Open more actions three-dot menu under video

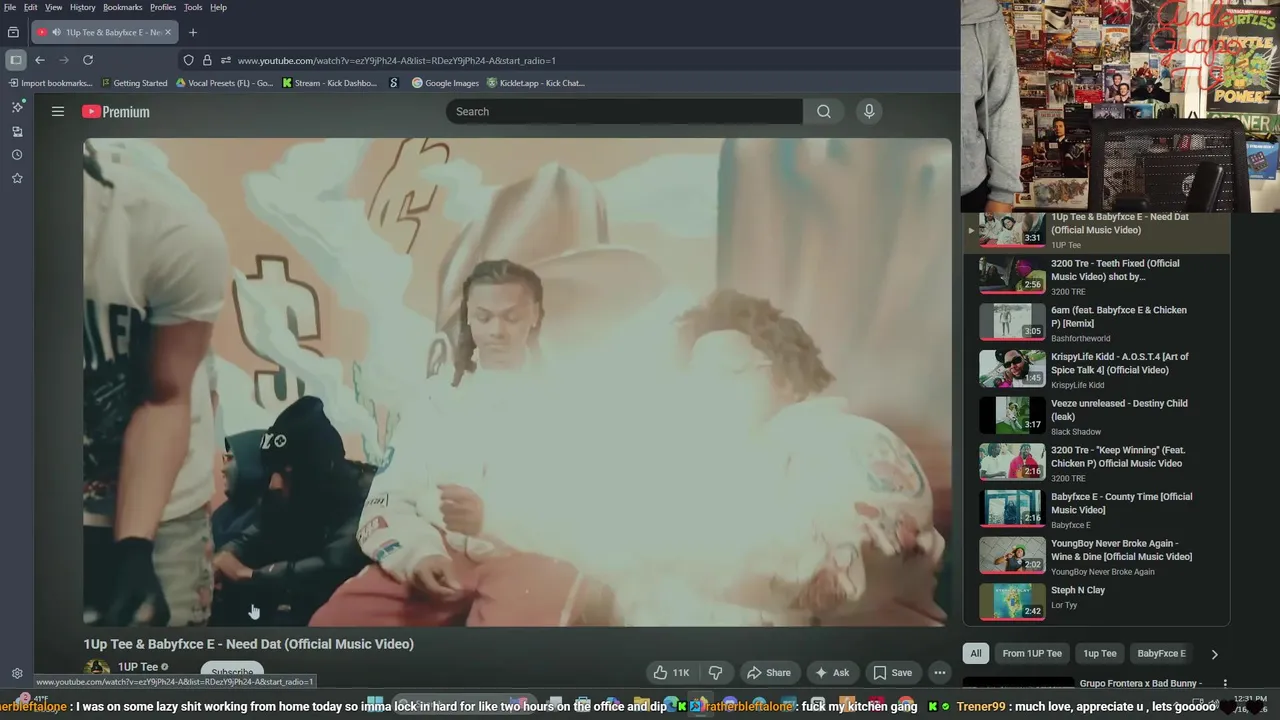click(939, 673)
